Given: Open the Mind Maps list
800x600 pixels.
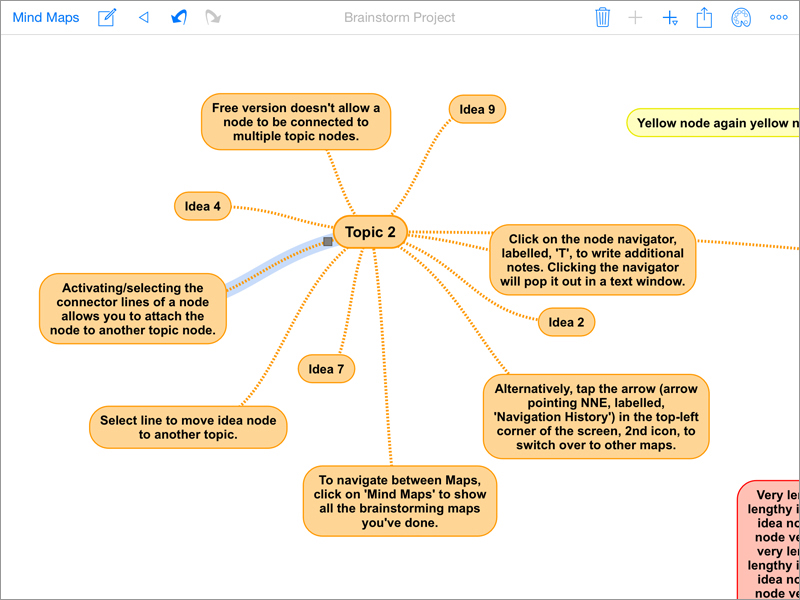Looking at the screenshot, I should click(x=46, y=17).
